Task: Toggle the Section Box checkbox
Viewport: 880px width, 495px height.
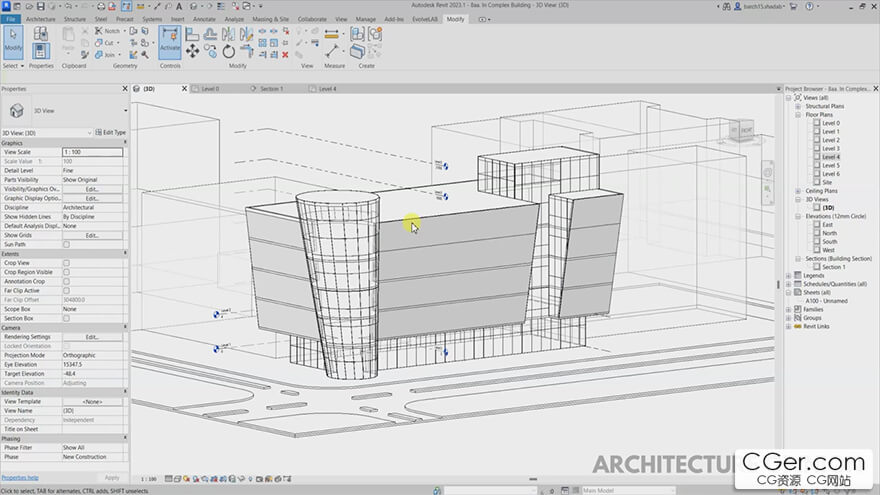Action: click(66, 319)
